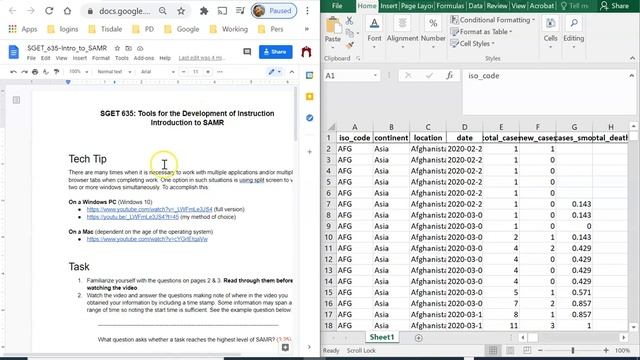The width and height of the screenshot is (640, 360).
Task: Expand Conditional Formatting dropdown
Action: (x=533, y=20)
